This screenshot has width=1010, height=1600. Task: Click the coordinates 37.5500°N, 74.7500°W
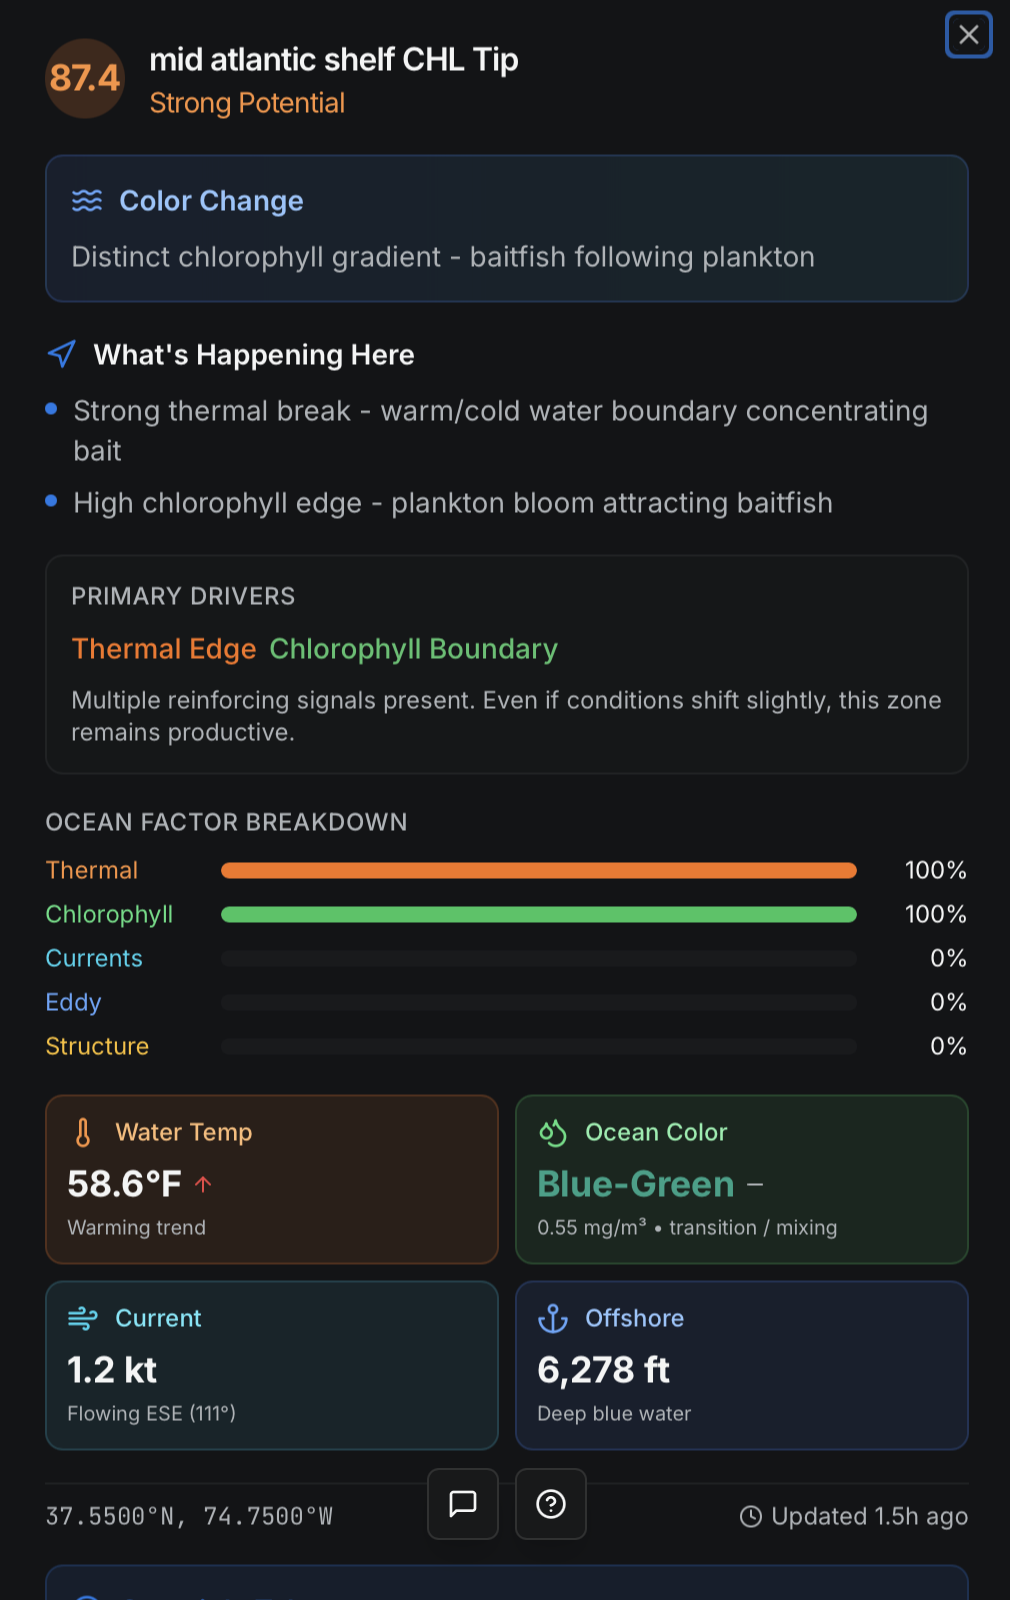pos(190,1516)
